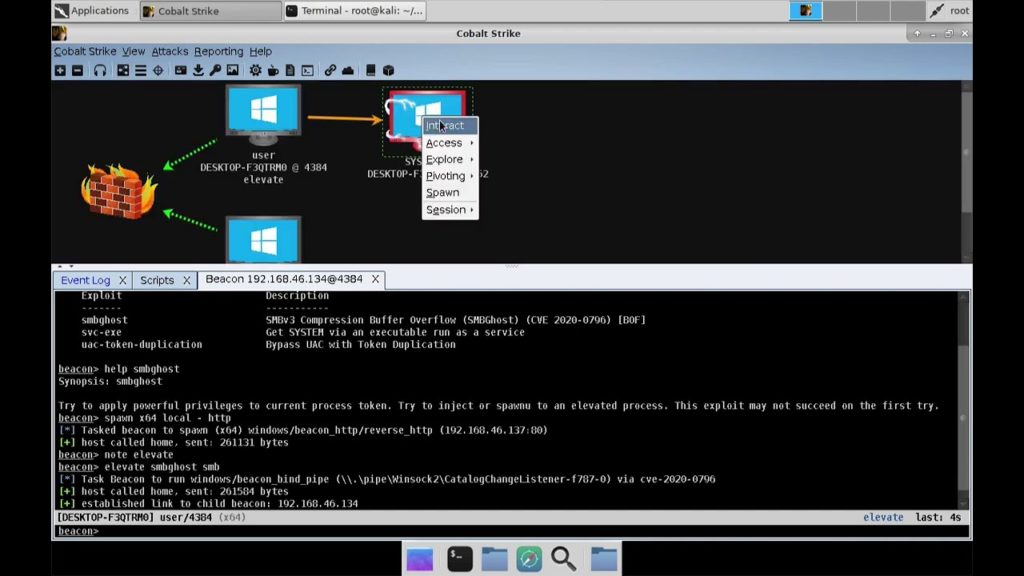Select the firewall icon in pivot graph
Screen dimensions: 1024x576
(x=118, y=191)
